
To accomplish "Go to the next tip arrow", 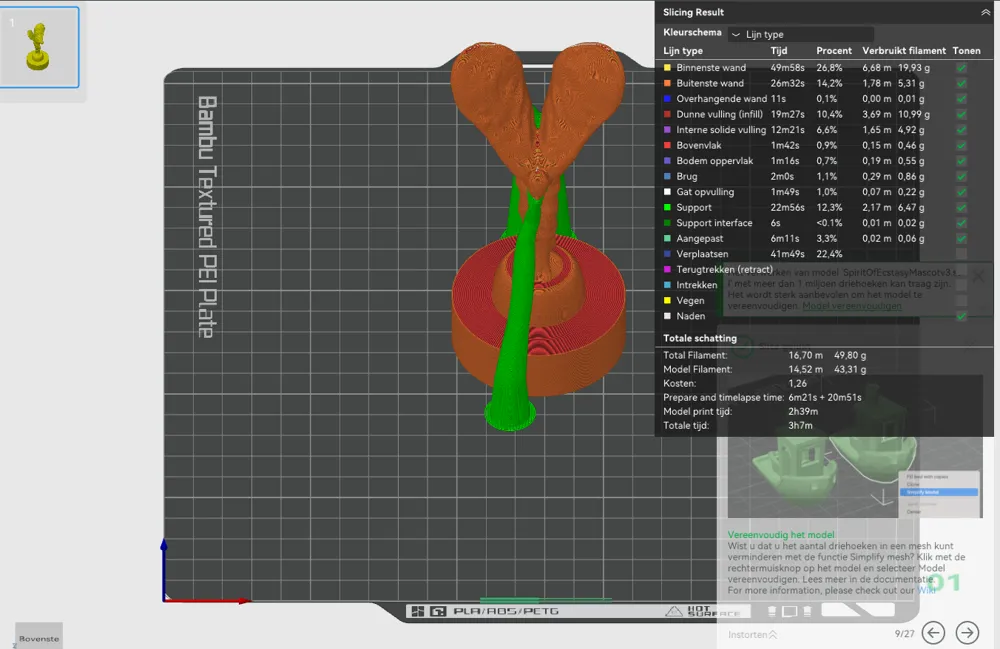I will [x=967, y=632].
